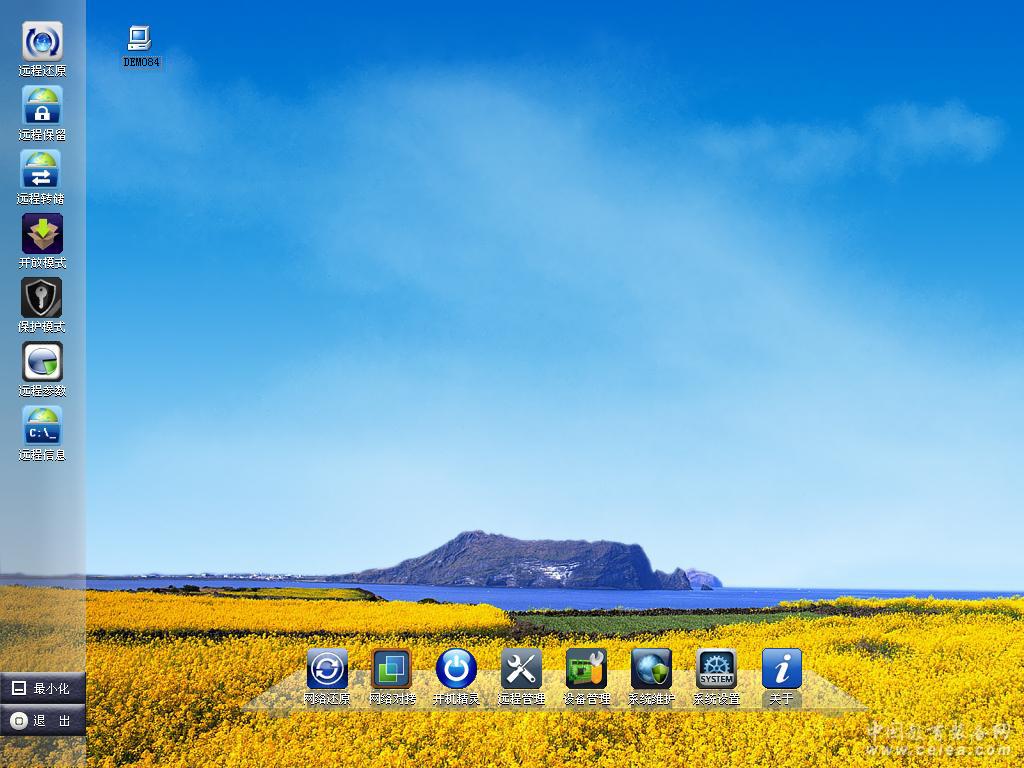Click the 远程保留 padlock icon

coord(42,106)
